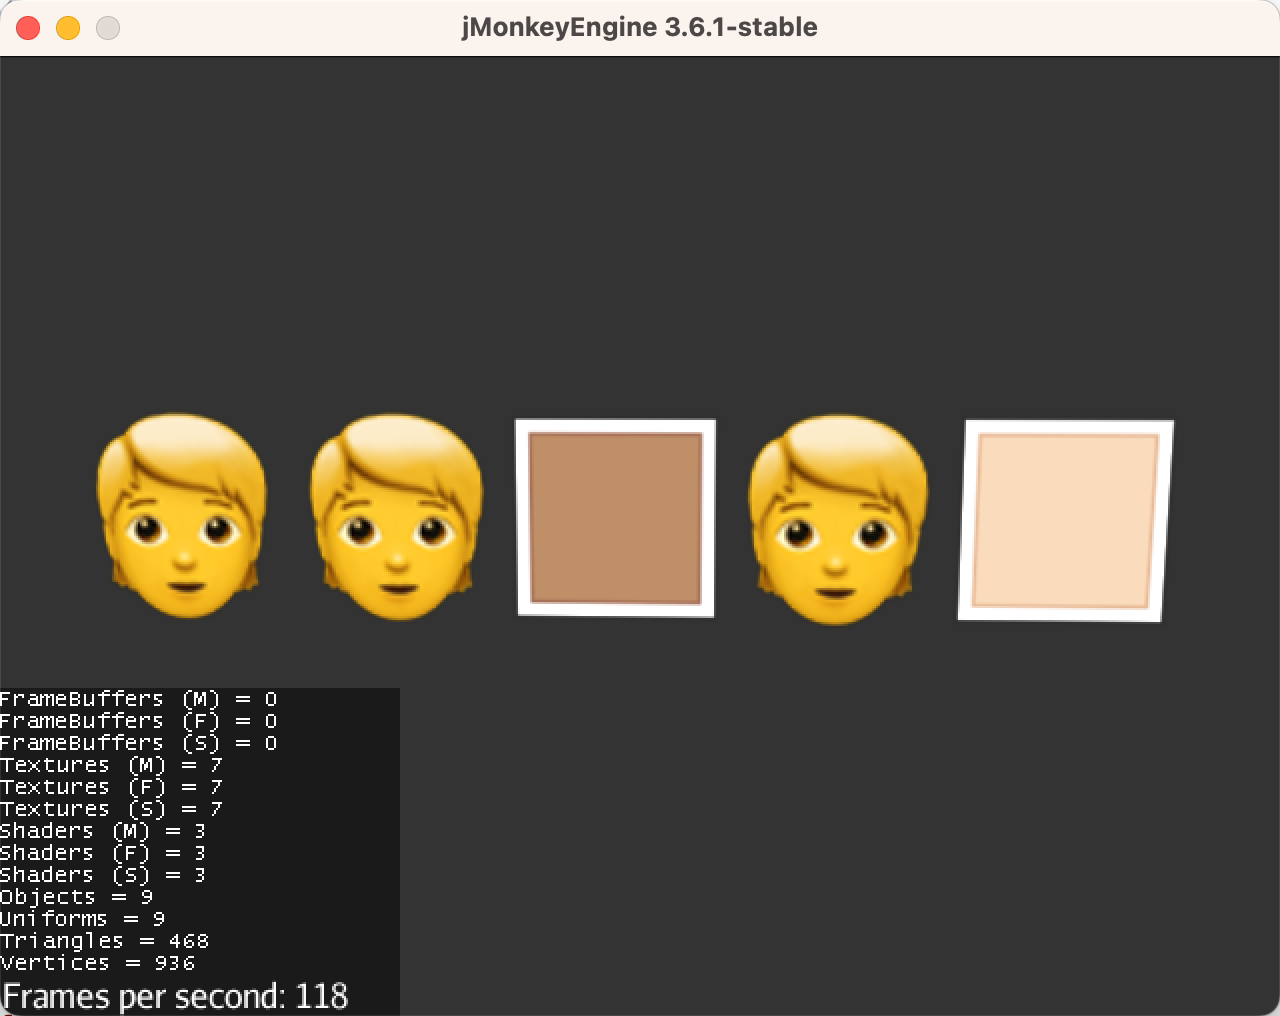Click the jMonkeyEngine 3.6.1-stable window title

(640, 27)
